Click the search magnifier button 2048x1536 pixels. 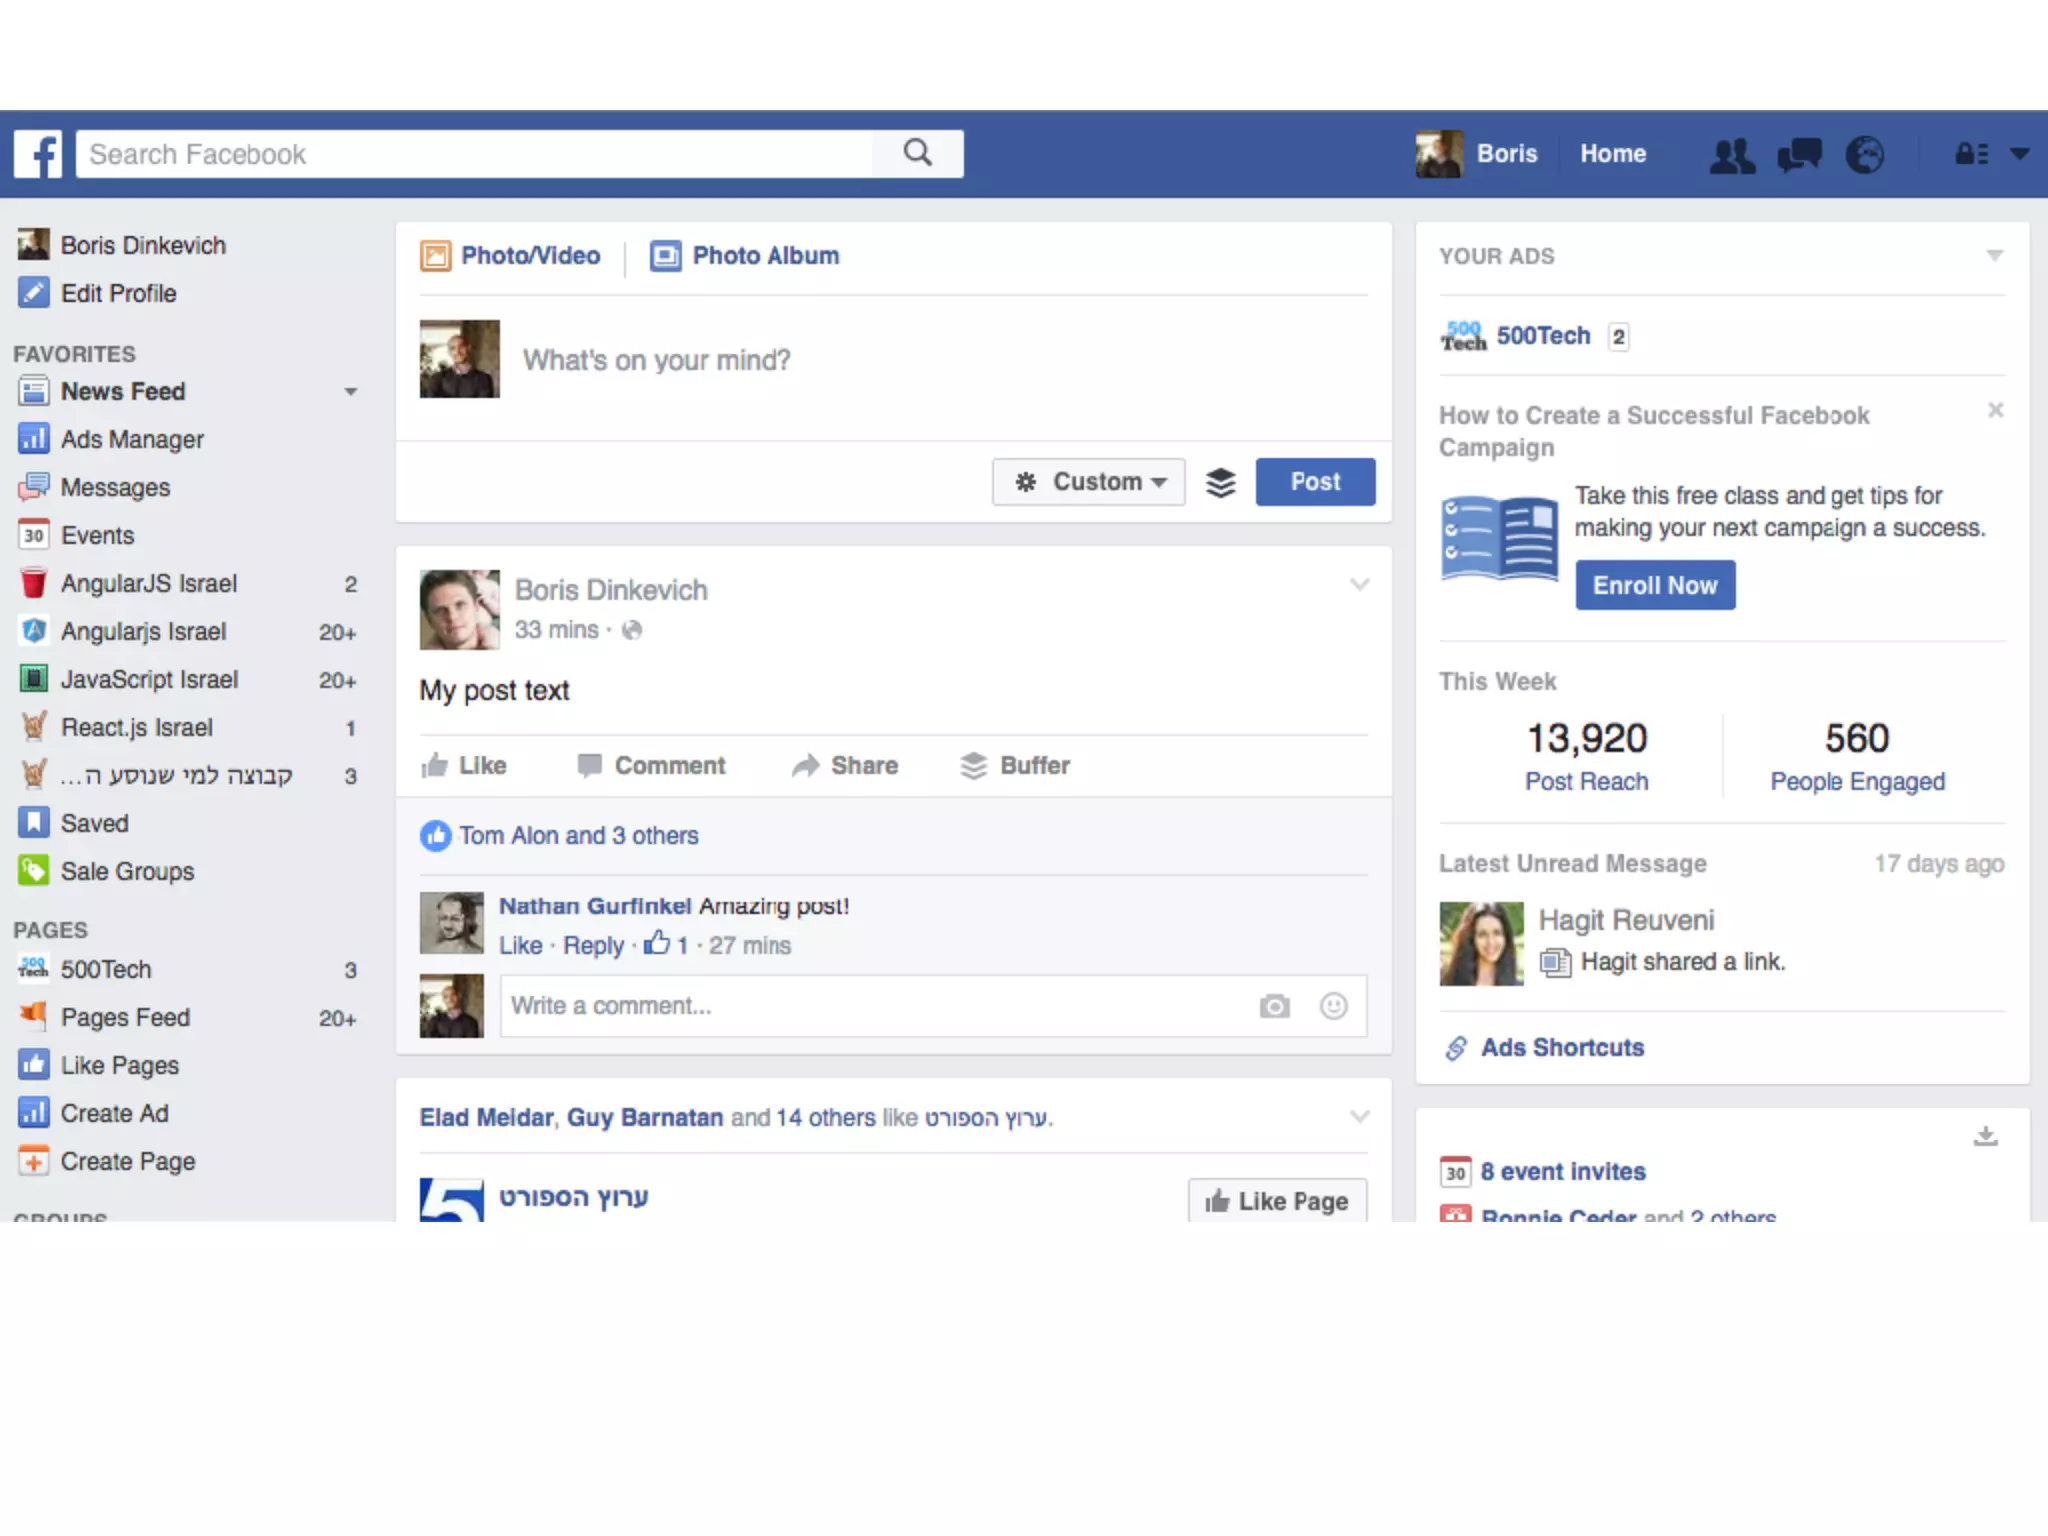coord(918,154)
